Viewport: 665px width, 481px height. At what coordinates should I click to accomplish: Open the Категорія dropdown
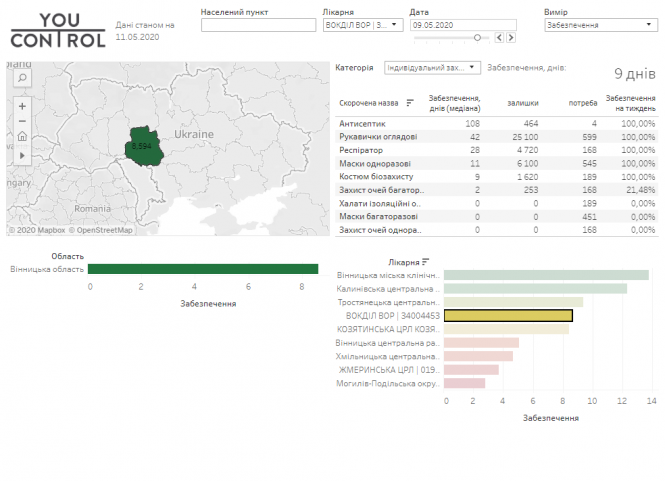pyautogui.click(x=432, y=68)
